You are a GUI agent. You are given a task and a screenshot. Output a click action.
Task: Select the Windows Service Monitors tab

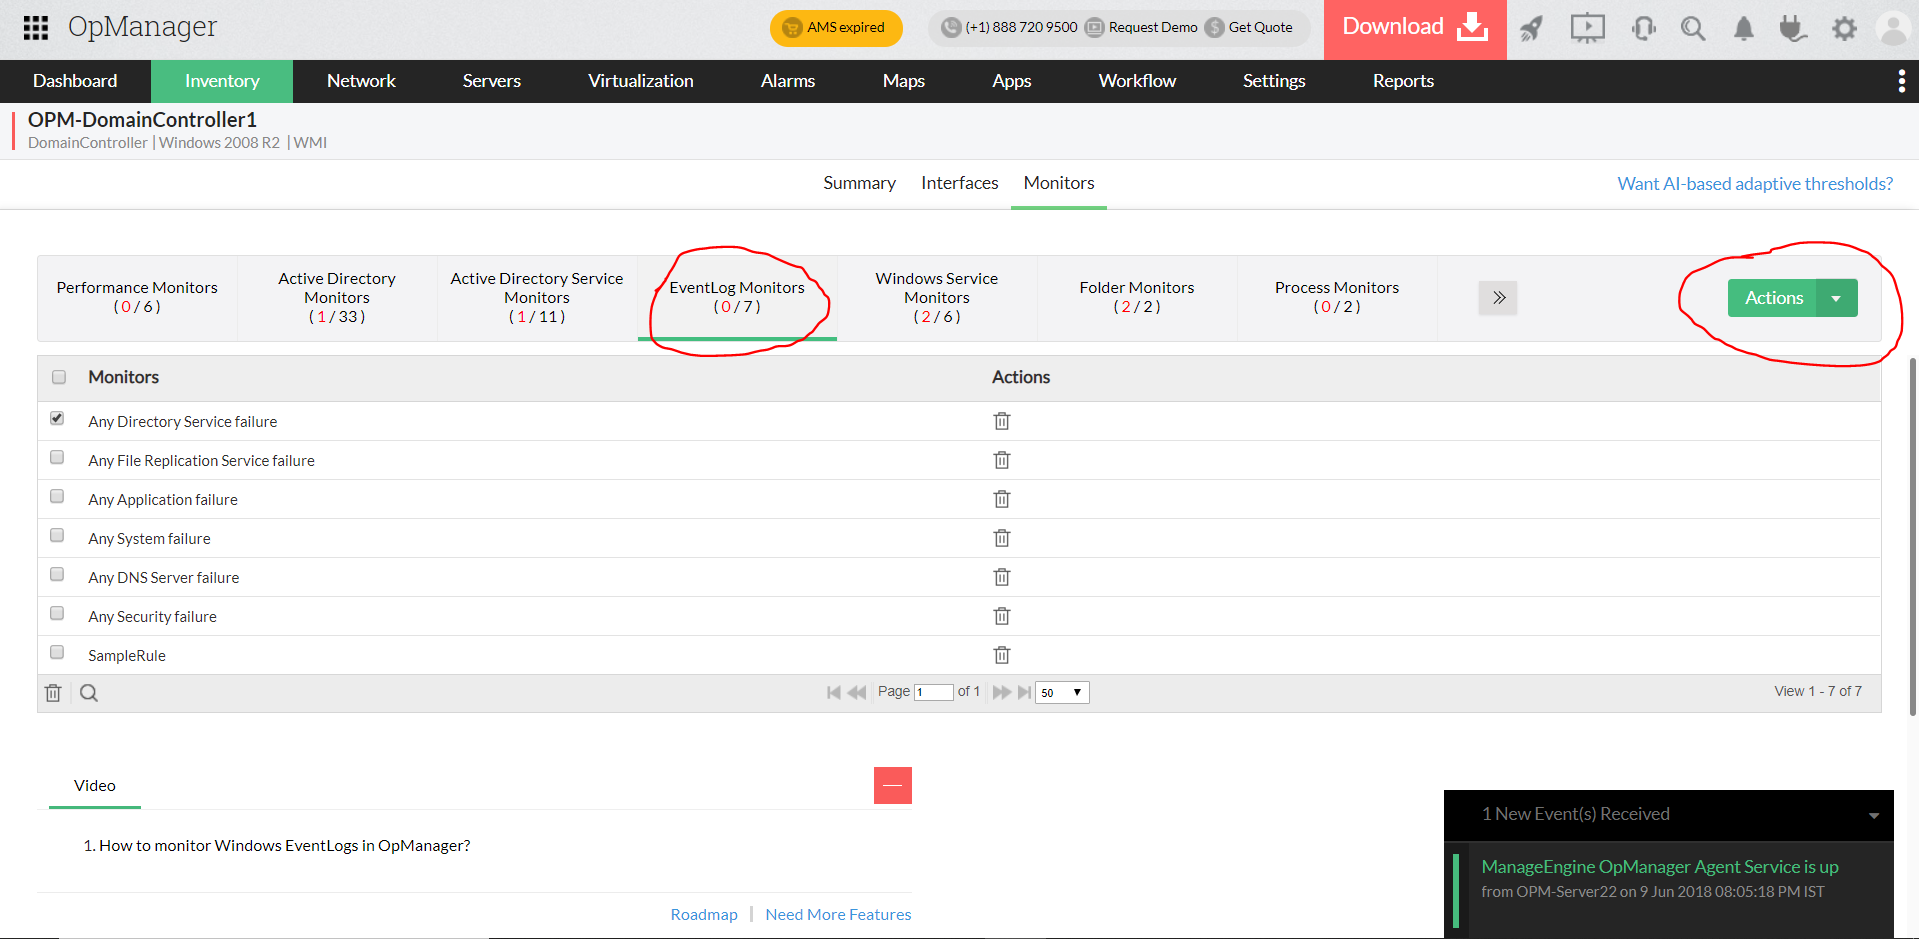pos(937,298)
